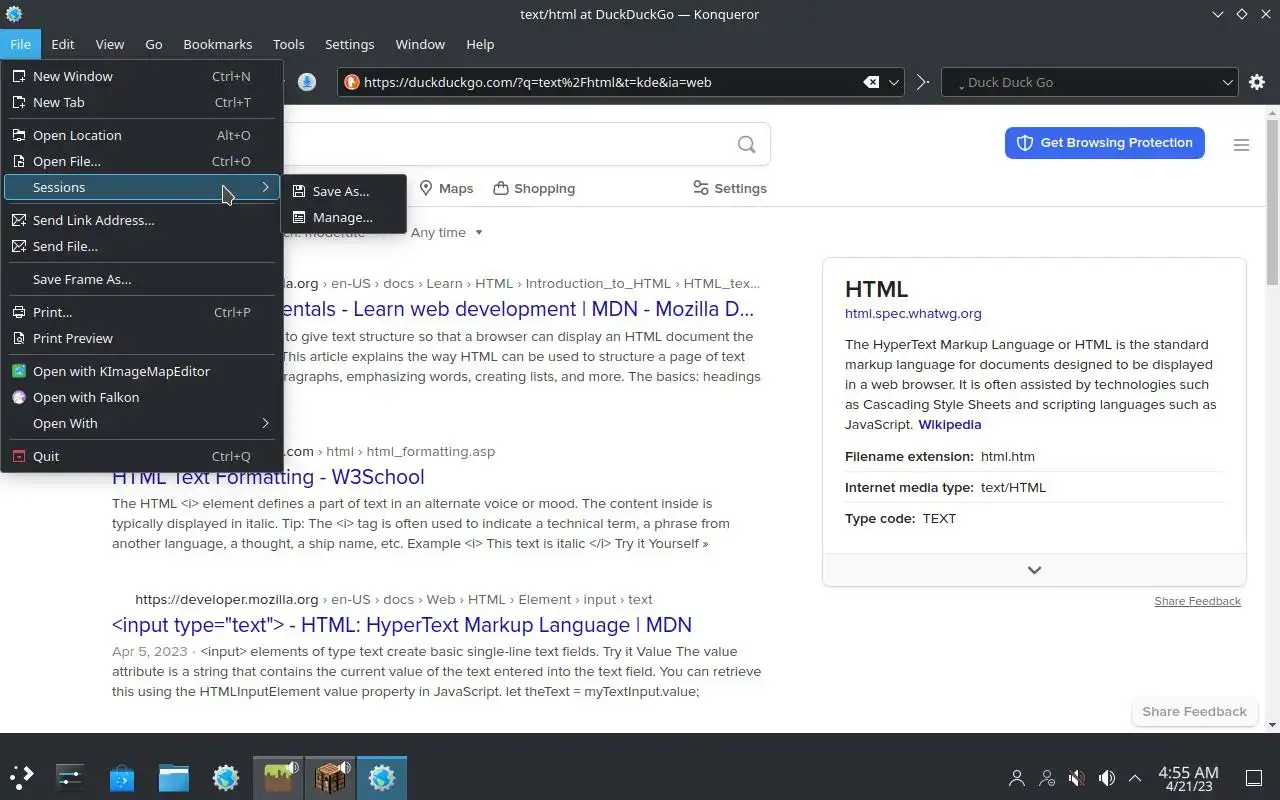Open the search engine dropdown arrow

pos(1228,82)
